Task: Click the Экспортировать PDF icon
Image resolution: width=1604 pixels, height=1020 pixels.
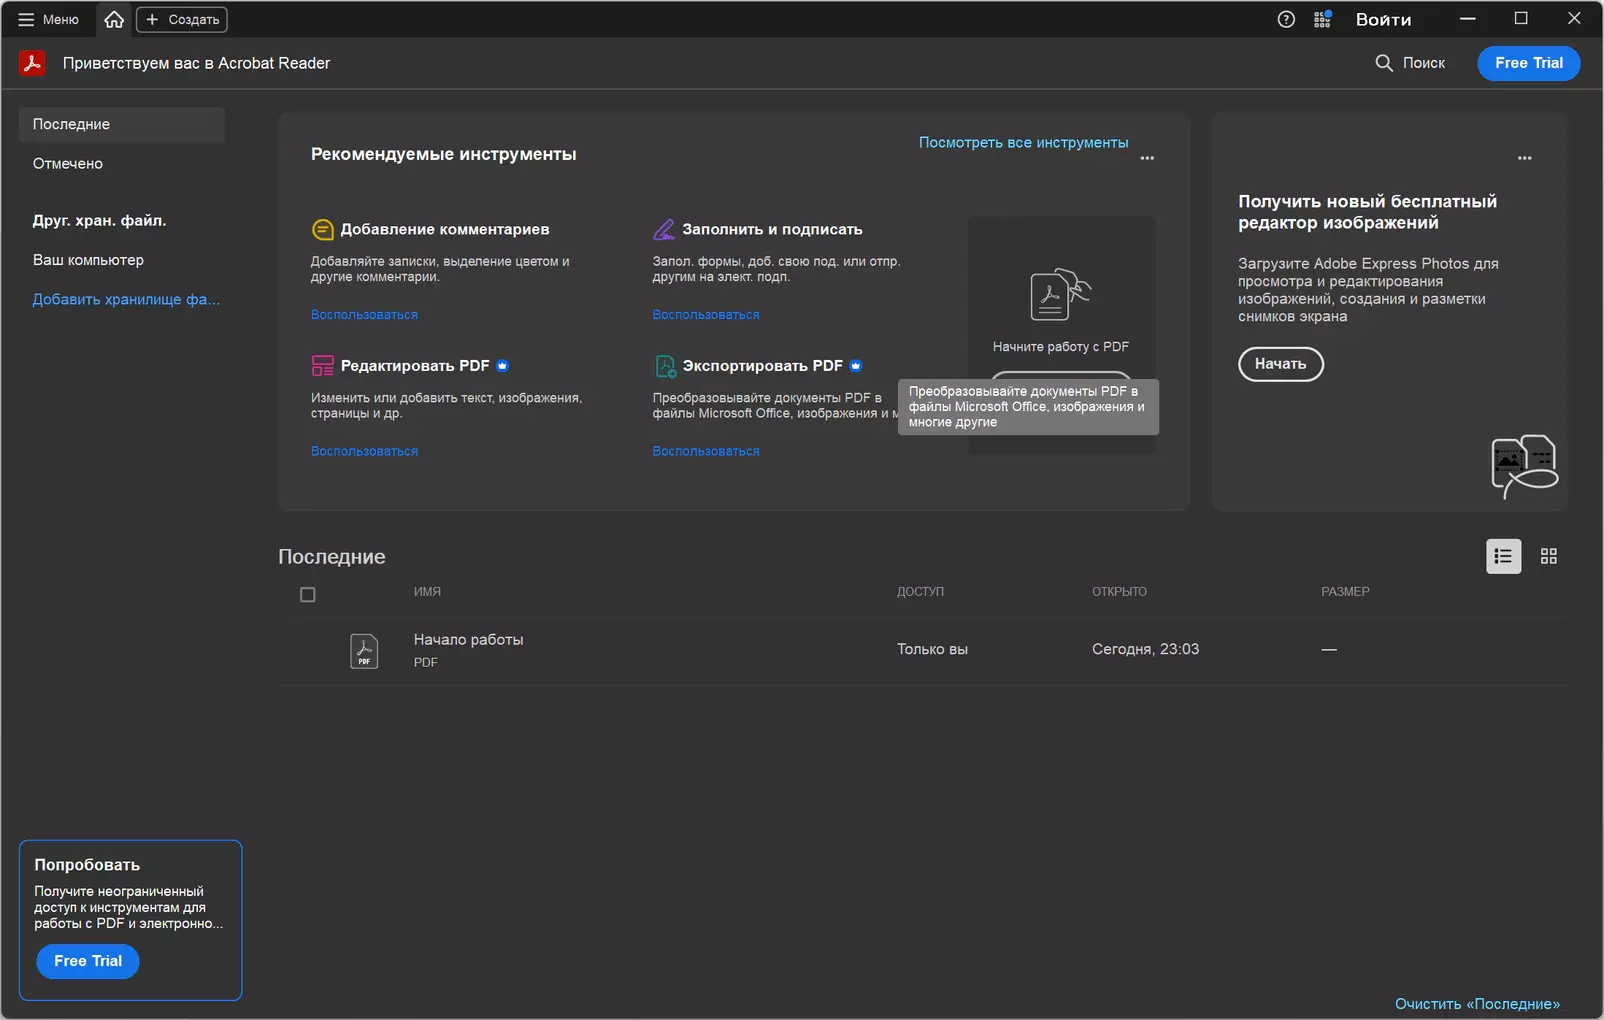Action: [665, 366]
